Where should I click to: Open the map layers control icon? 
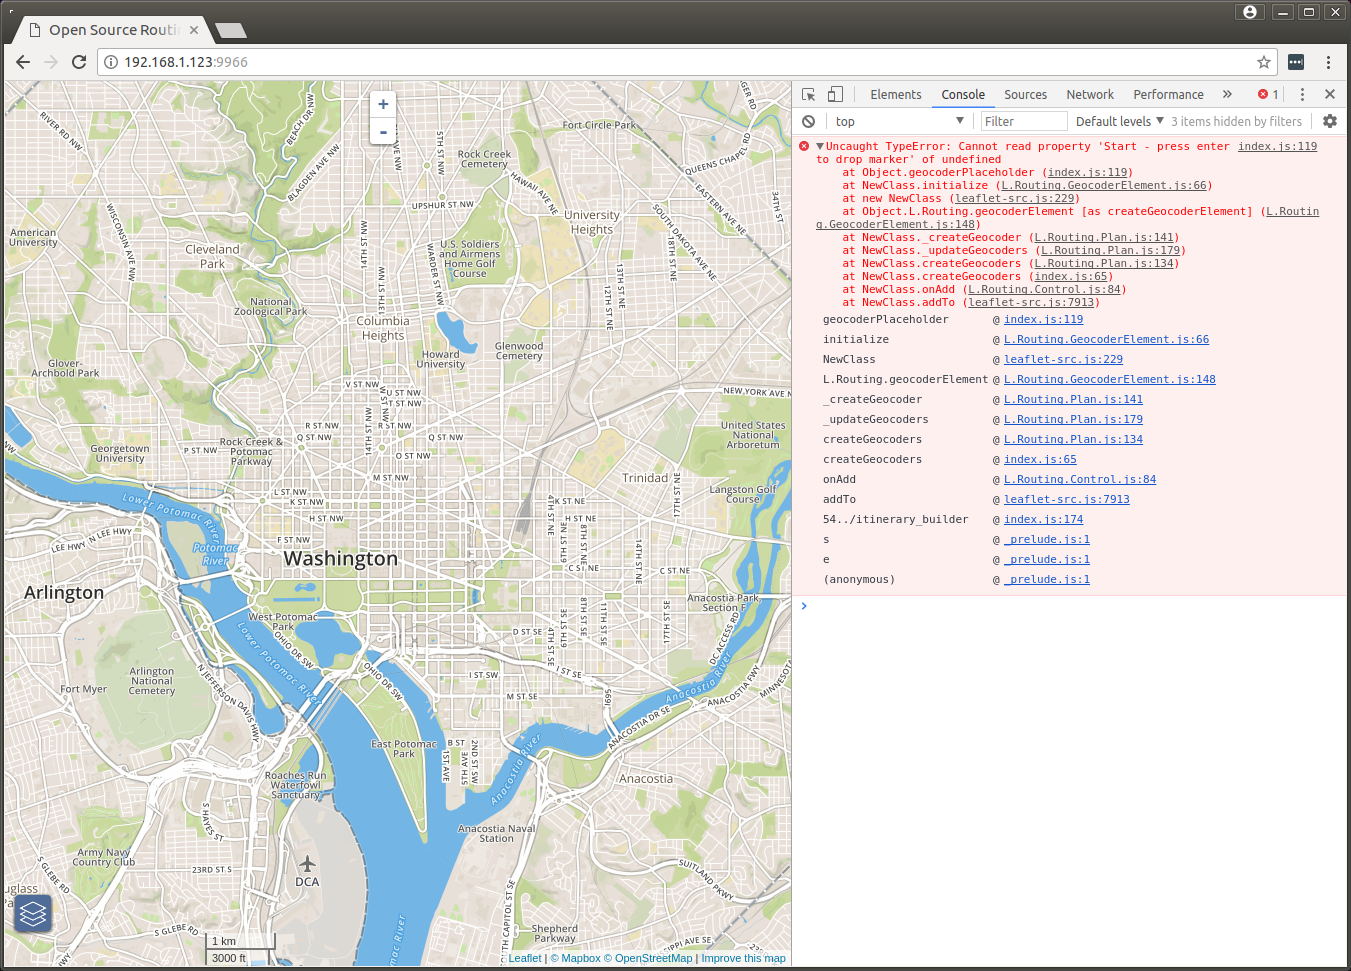[33, 913]
